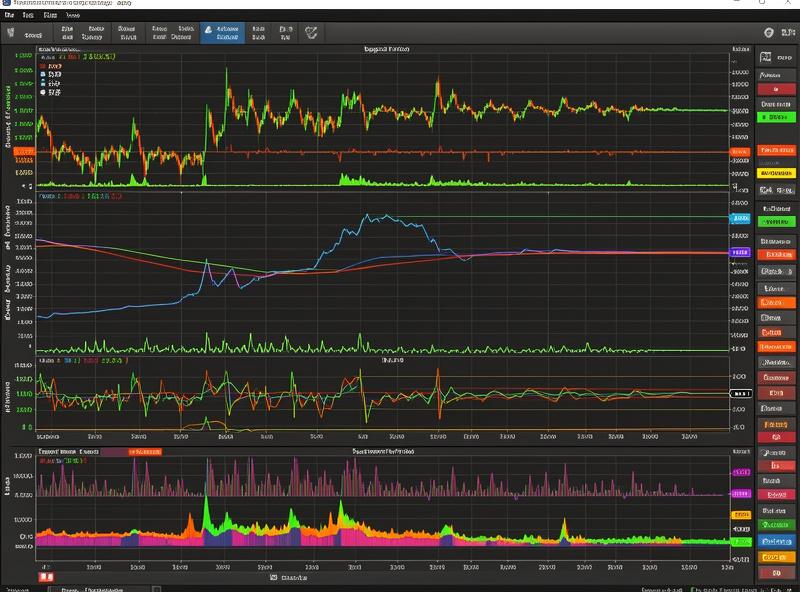Click the blue price tag on middle chart axis
This screenshot has height=592, width=800.
point(740,218)
